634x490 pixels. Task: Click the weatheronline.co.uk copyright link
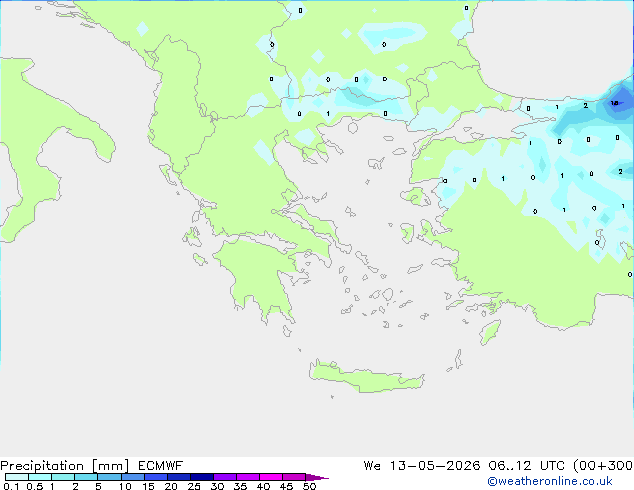coord(550,481)
